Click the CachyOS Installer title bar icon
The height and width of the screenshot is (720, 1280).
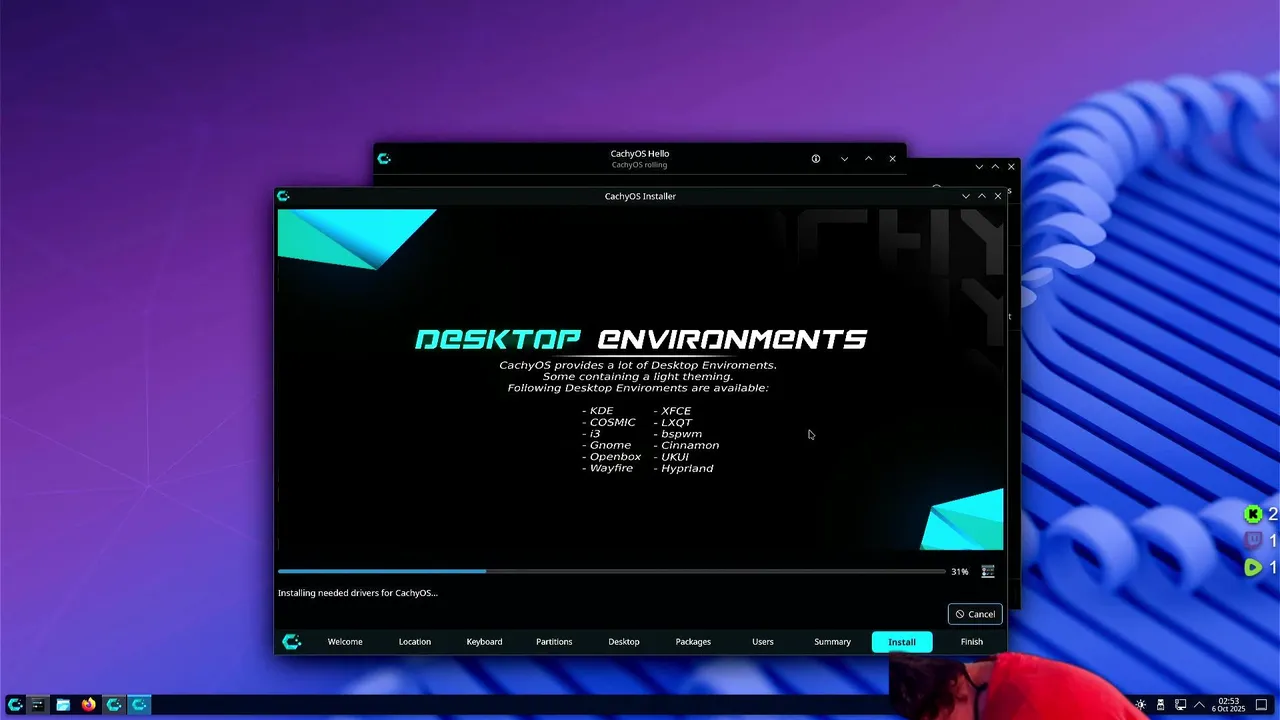click(x=283, y=196)
